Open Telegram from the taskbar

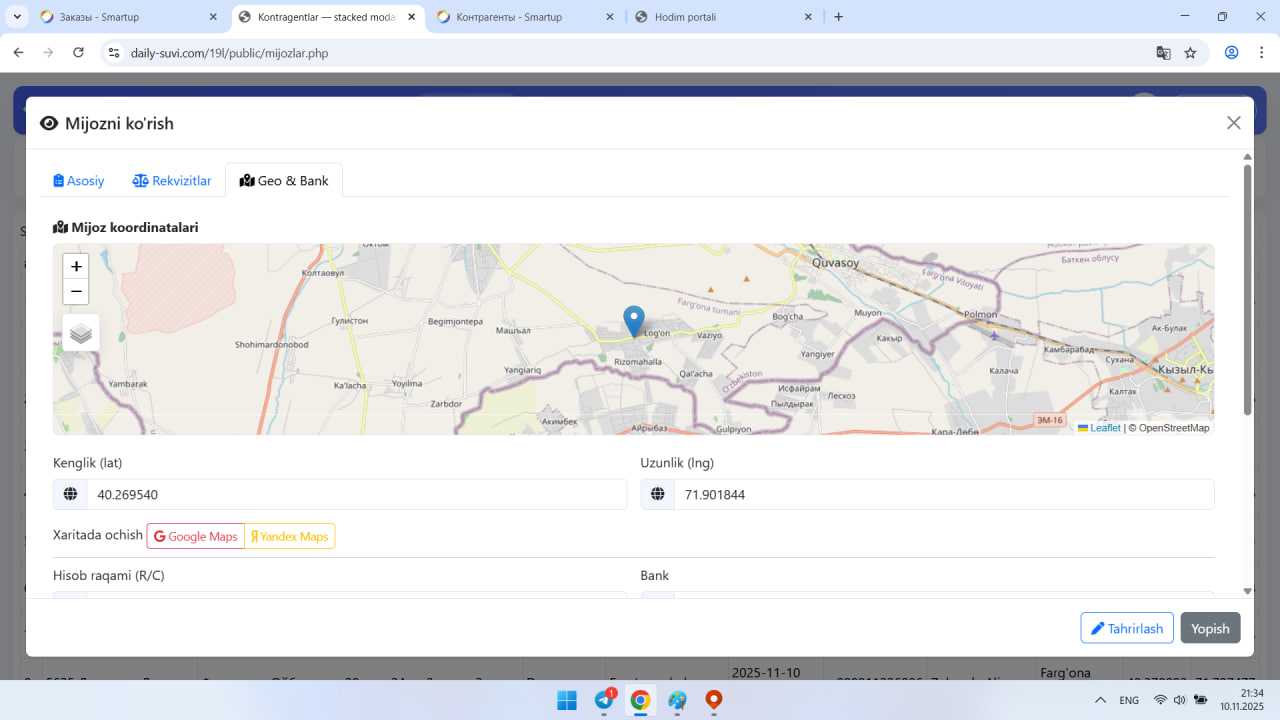(604, 700)
